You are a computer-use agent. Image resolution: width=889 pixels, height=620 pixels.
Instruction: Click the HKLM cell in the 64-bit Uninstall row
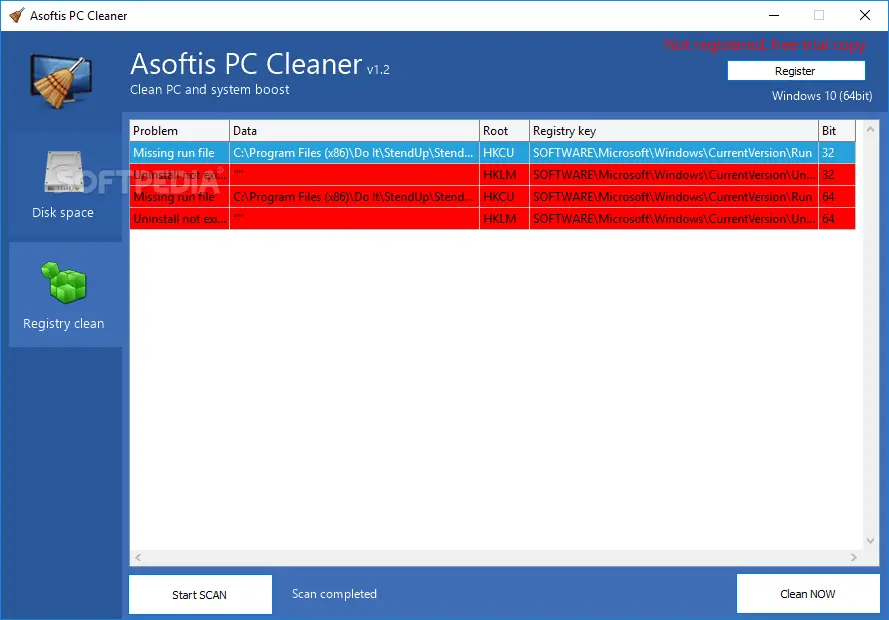pos(504,219)
